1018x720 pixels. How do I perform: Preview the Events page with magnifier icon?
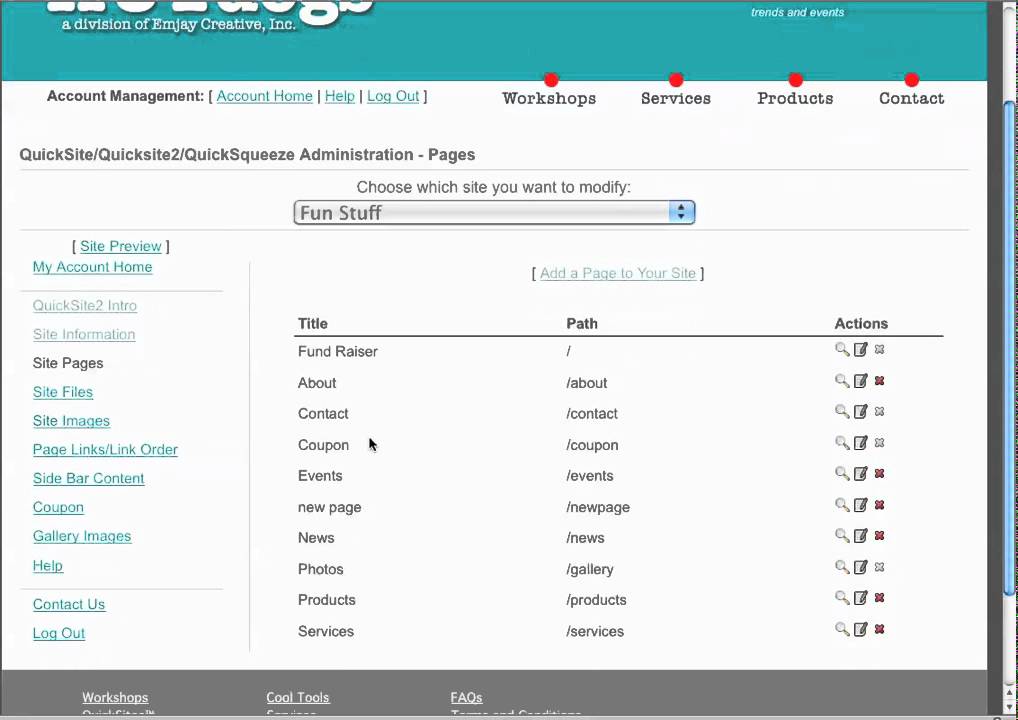coord(842,474)
